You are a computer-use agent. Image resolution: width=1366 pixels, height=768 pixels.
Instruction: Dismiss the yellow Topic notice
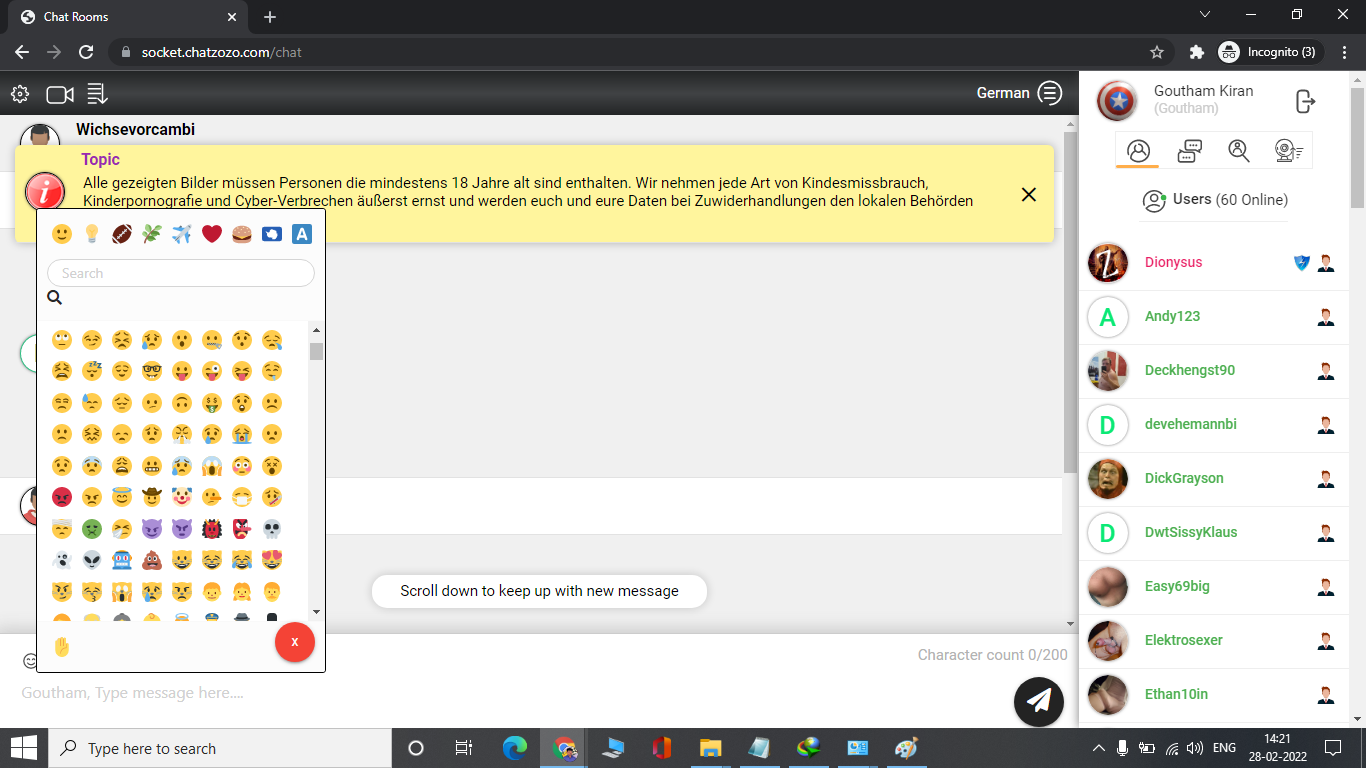tap(1028, 194)
